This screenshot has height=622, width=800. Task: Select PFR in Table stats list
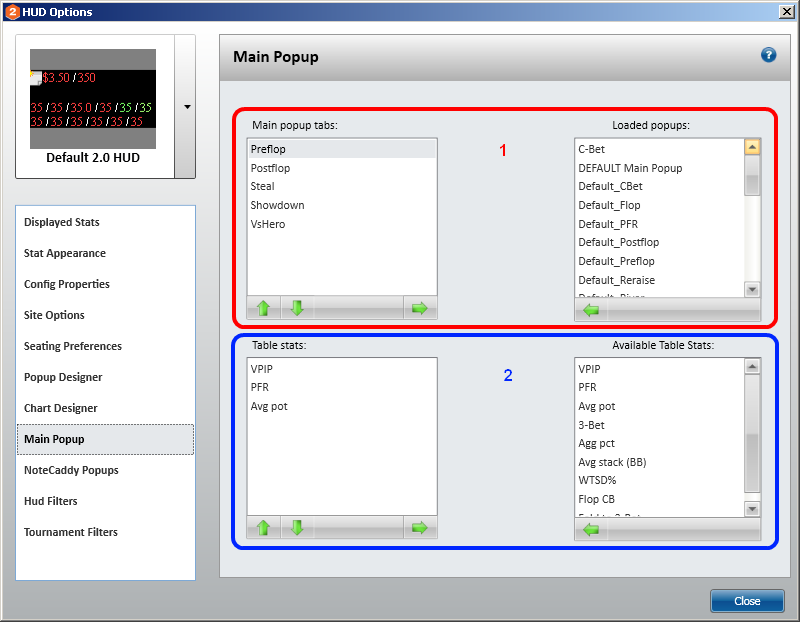(342, 387)
